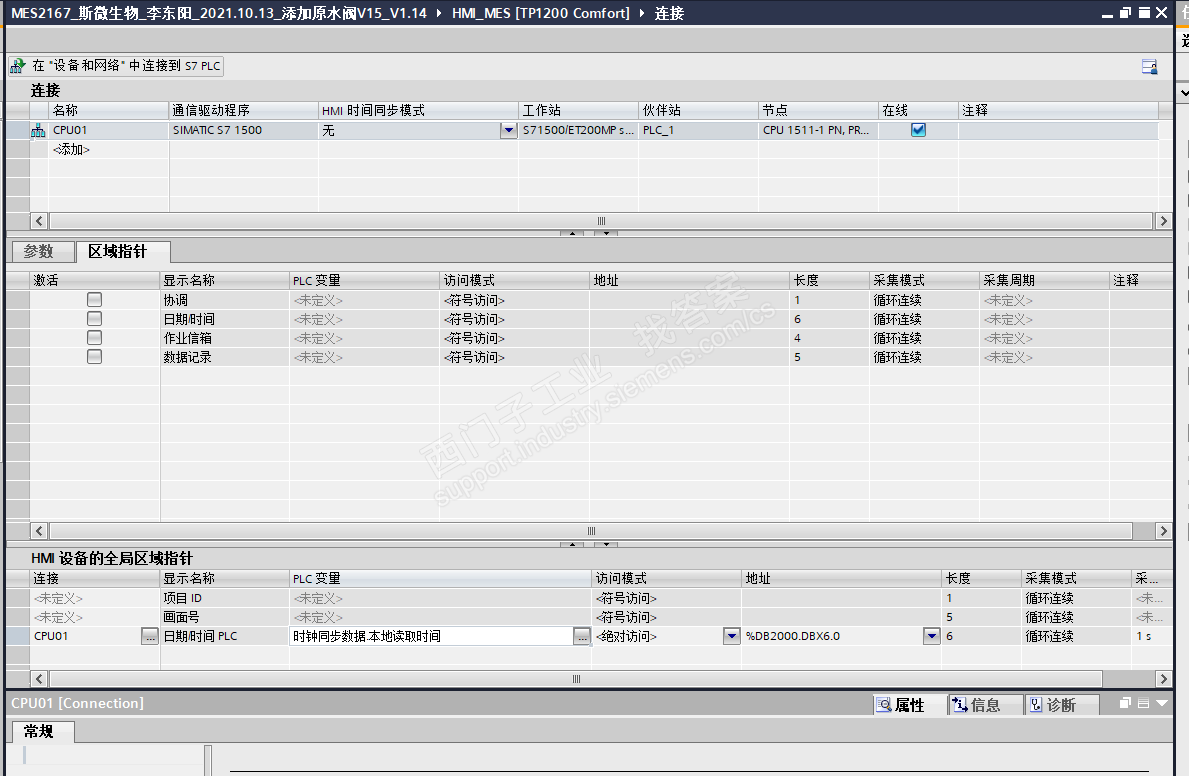Float the editor window icon in title bar

click(x=1125, y=13)
